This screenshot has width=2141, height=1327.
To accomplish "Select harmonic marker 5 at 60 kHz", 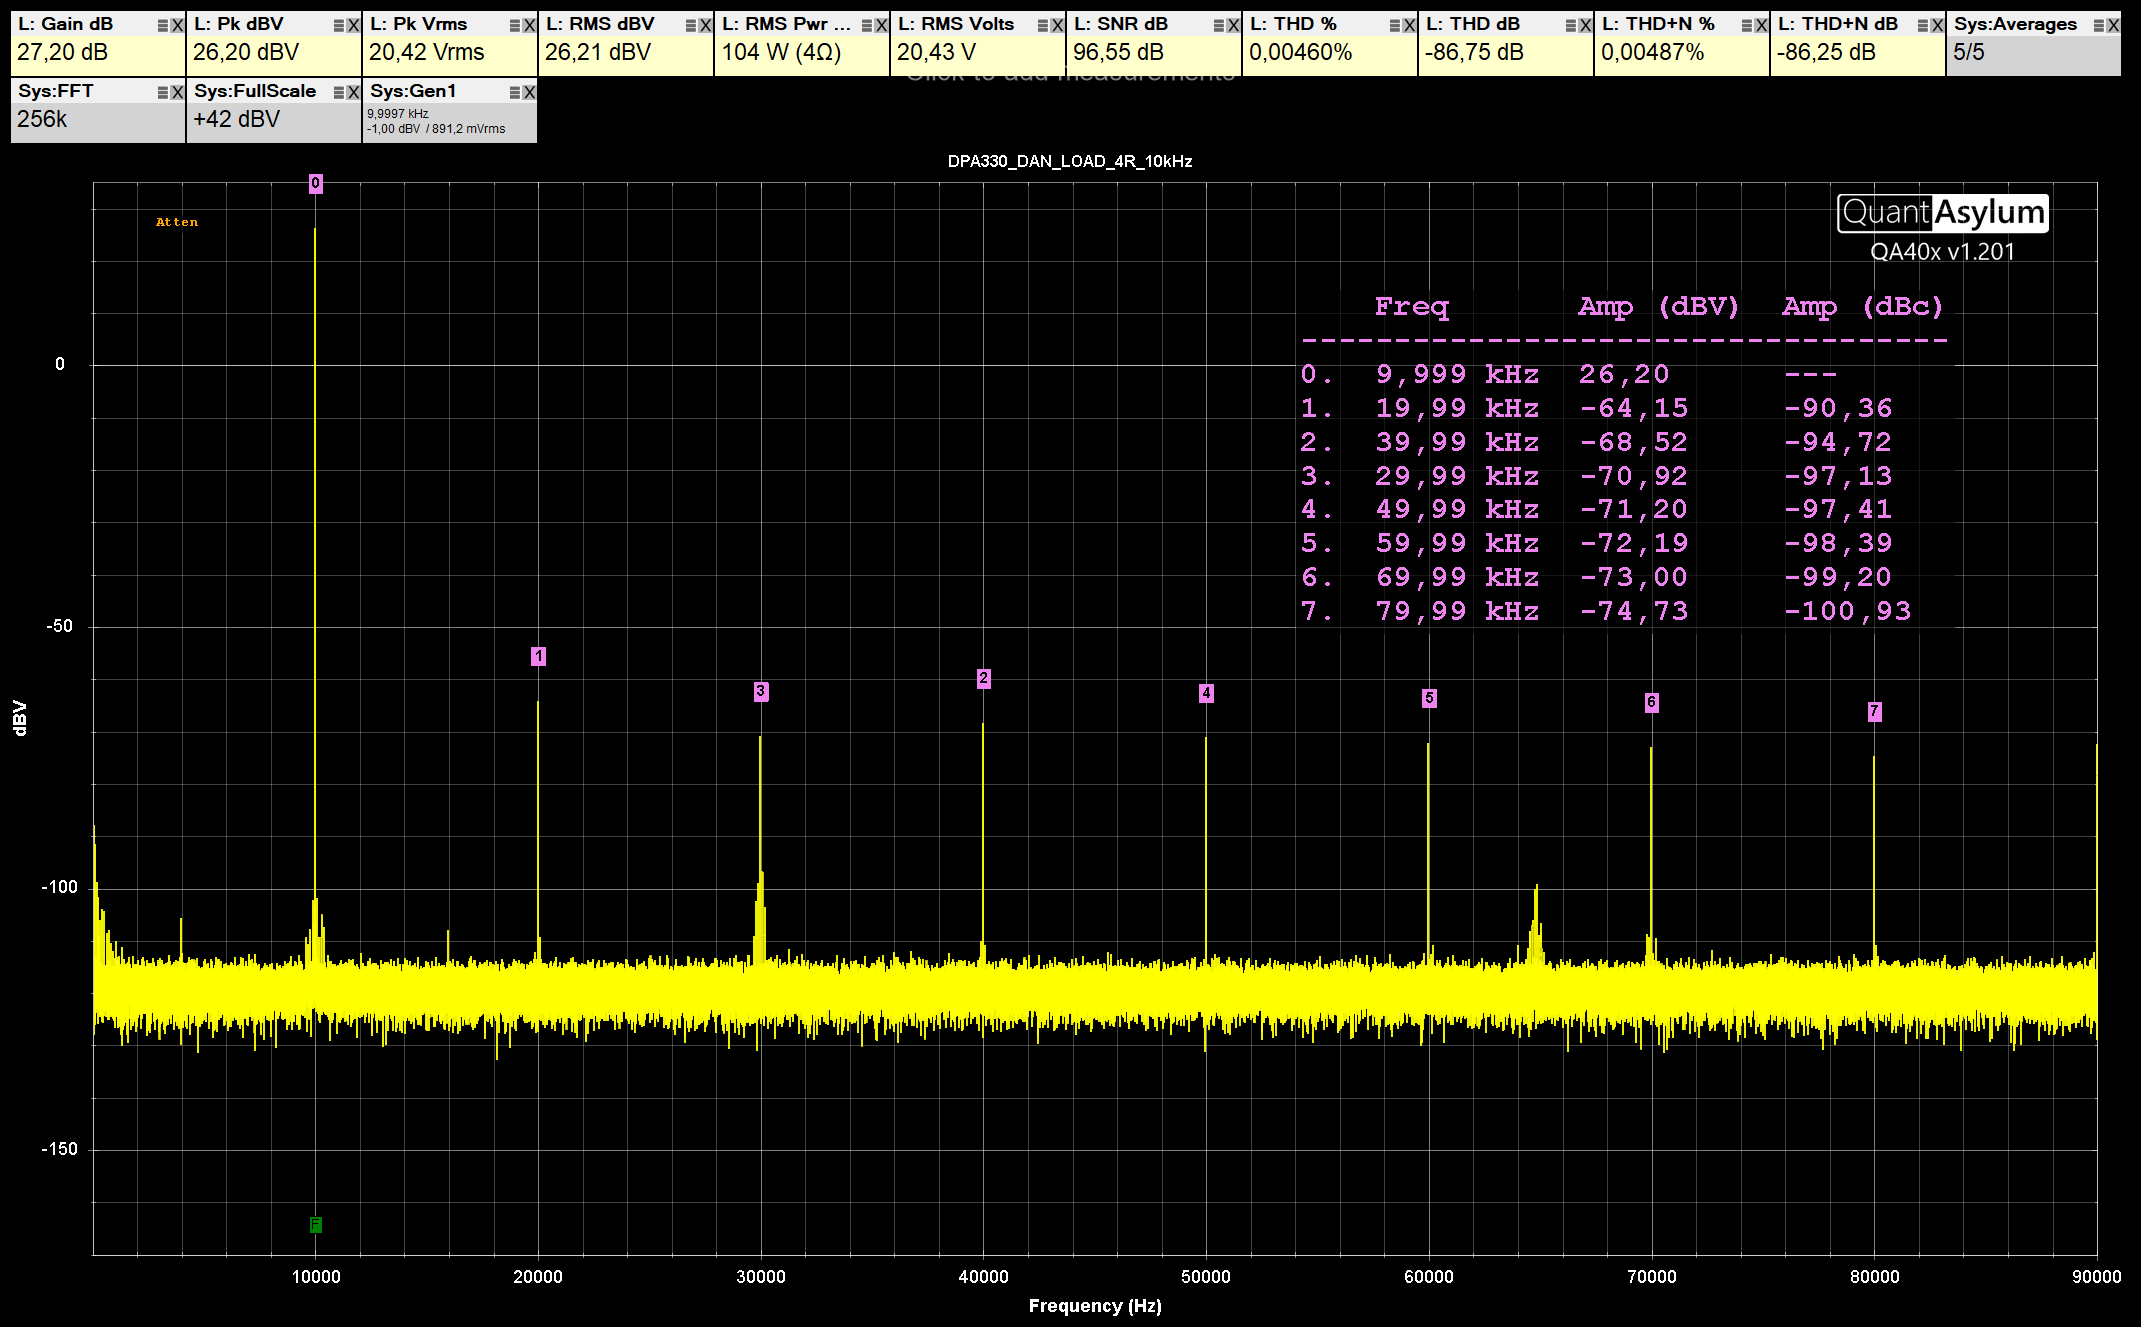I will (1429, 698).
